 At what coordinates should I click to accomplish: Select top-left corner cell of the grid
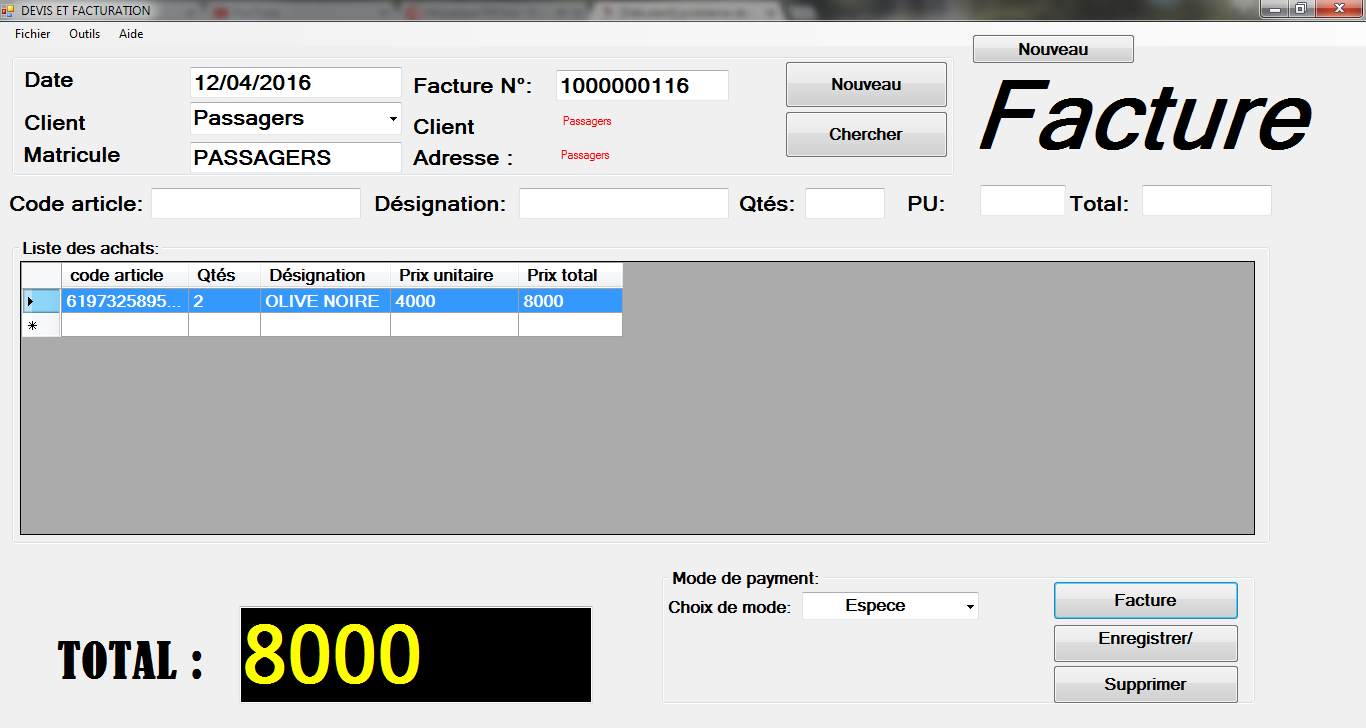41,275
